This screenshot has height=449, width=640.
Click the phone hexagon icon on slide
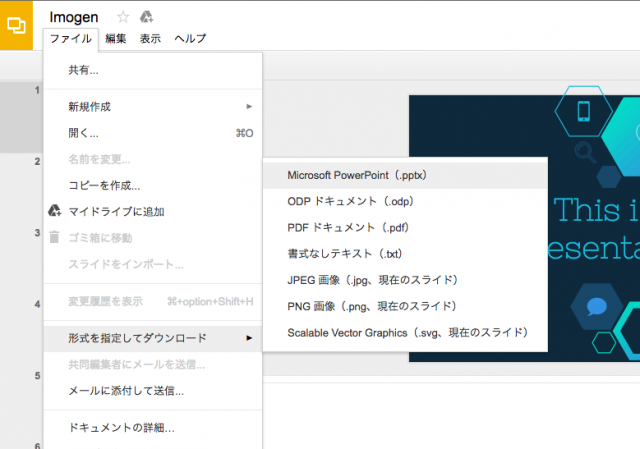pos(584,111)
